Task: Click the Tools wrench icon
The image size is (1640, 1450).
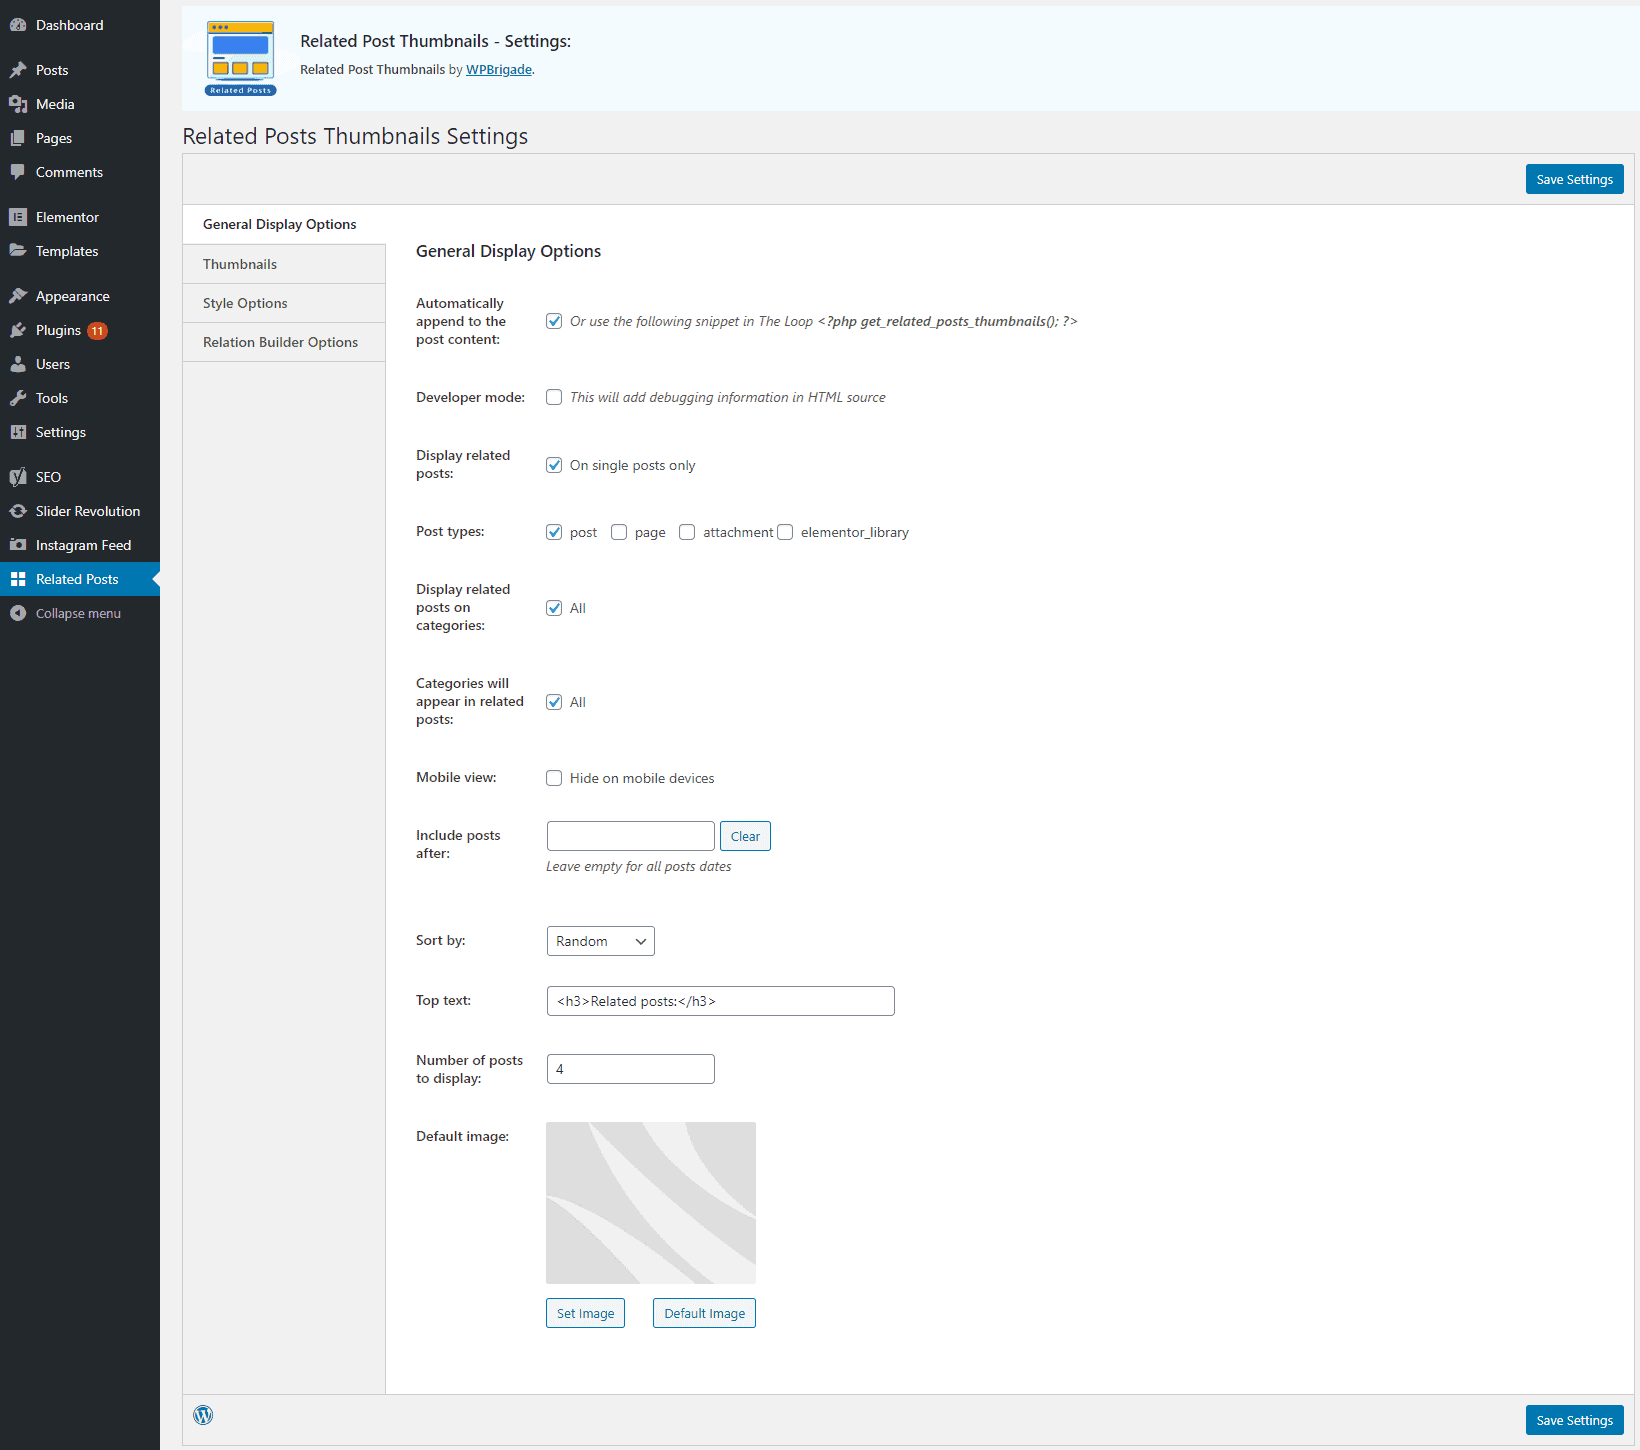Action: [x=18, y=398]
